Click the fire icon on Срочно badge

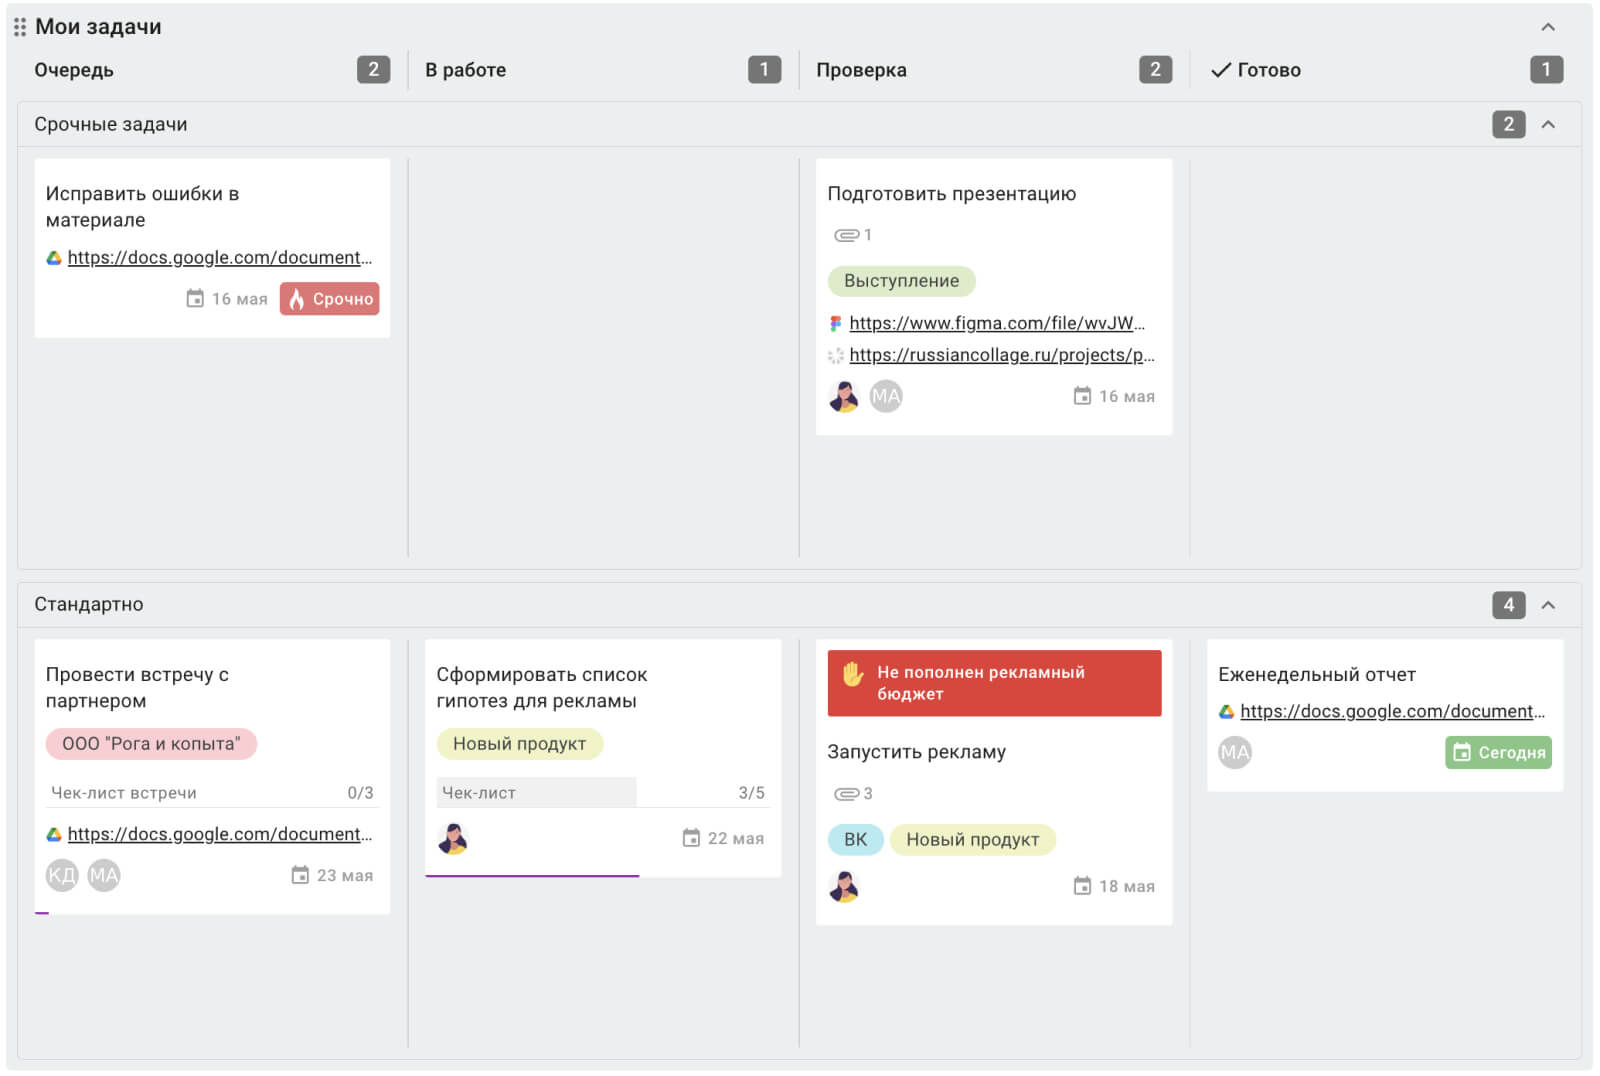pos(296,299)
